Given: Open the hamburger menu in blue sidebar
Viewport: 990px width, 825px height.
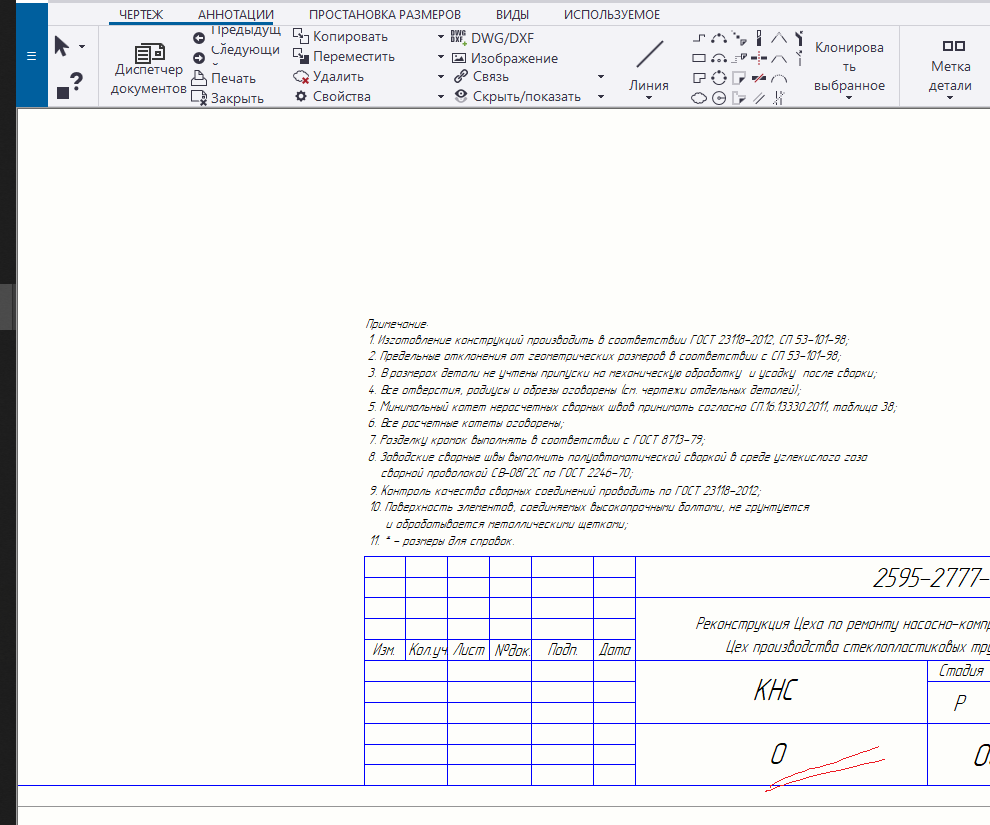Looking at the screenshot, I should click(31, 56).
